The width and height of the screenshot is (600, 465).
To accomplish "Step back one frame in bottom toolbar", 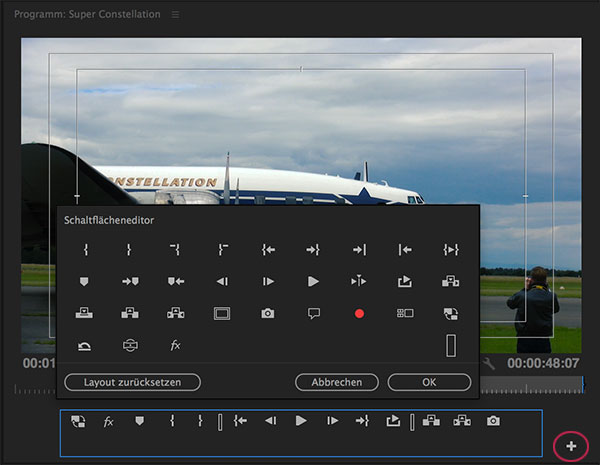I will (x=270, y=422).
